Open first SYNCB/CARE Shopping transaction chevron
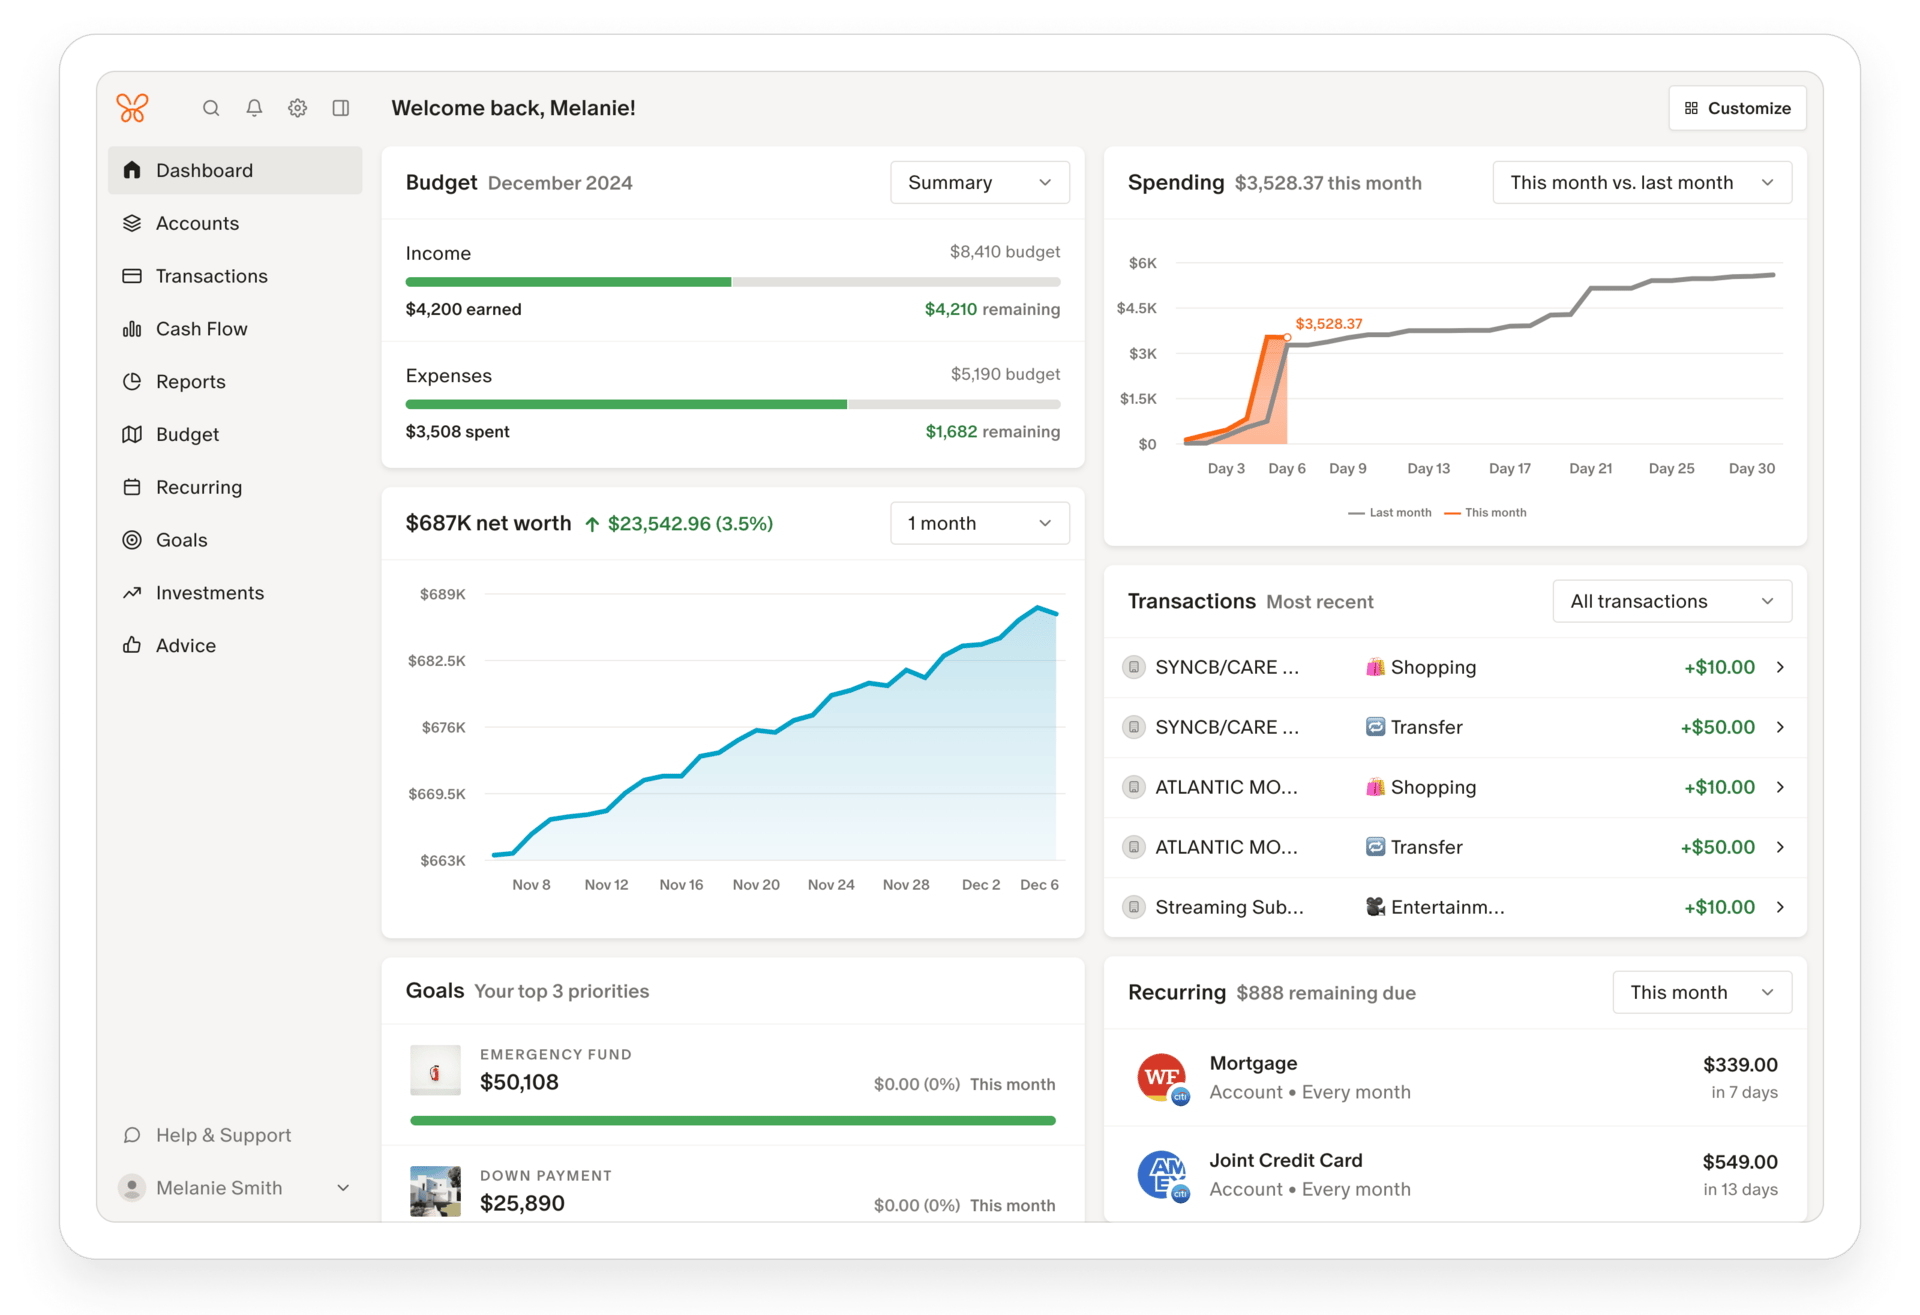 (x=1780, y=667)
